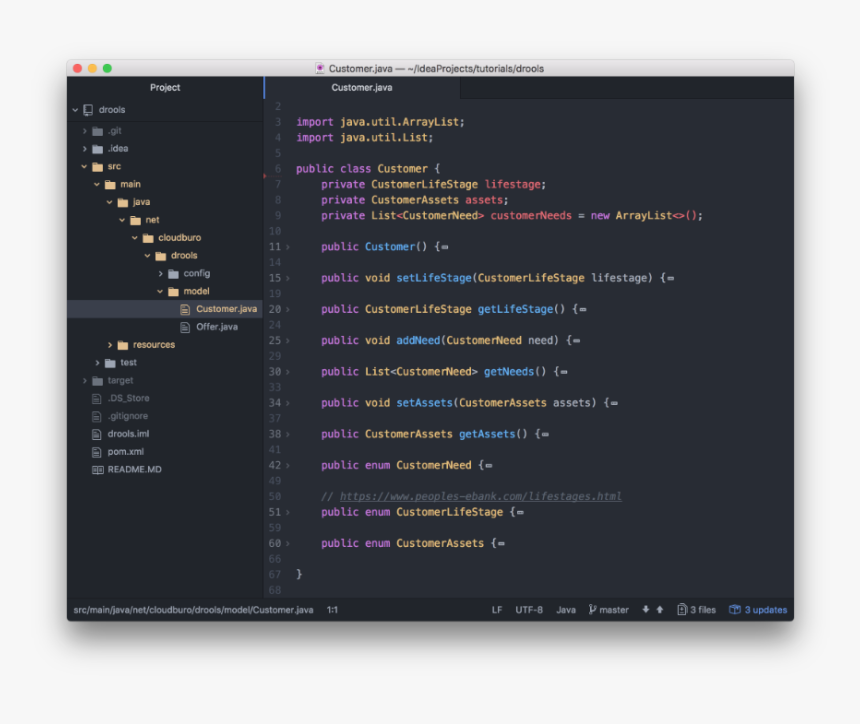Open the peoples-ebank.com lifestages link

coord(480,497)
